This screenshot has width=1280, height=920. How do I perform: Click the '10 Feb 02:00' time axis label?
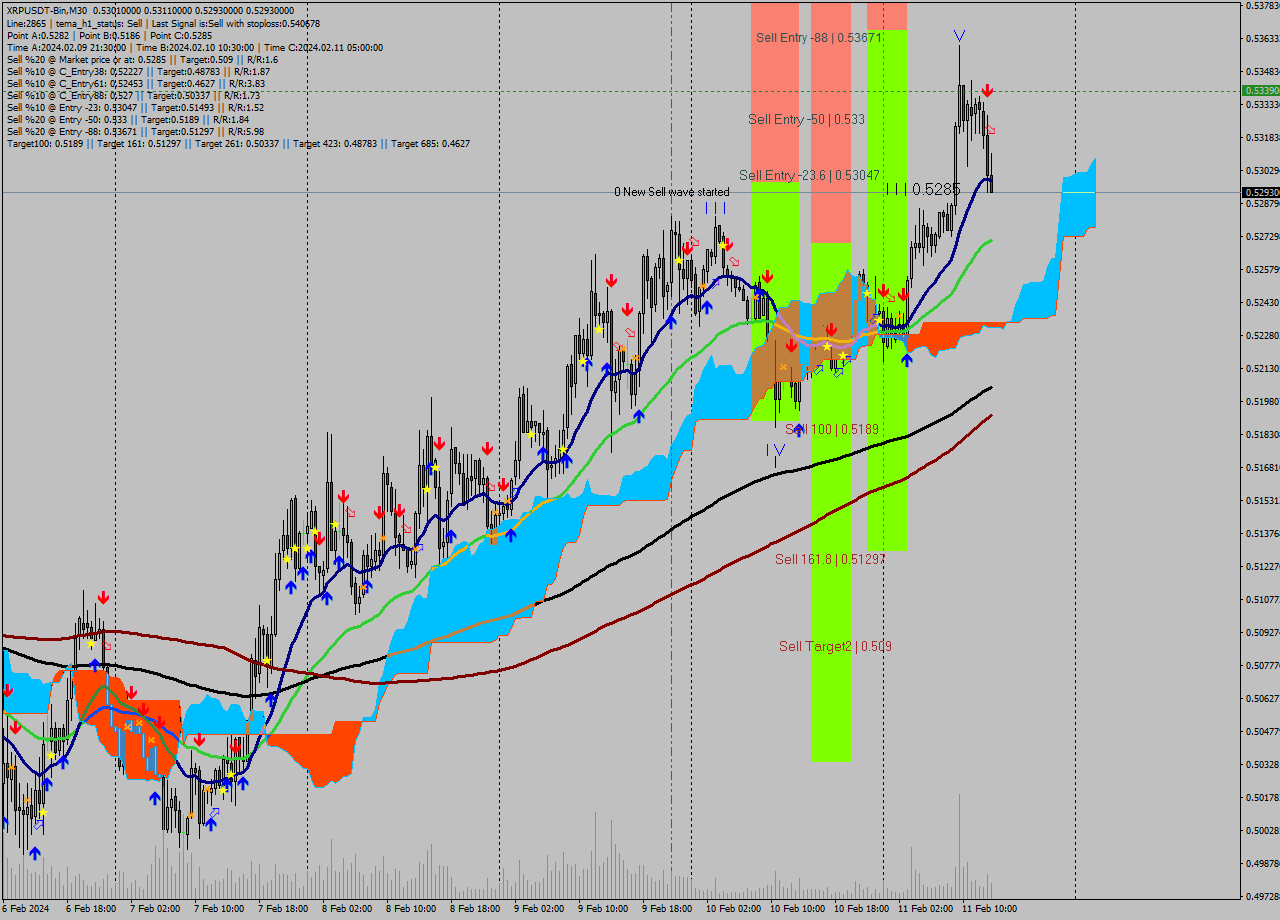[733, 909]
